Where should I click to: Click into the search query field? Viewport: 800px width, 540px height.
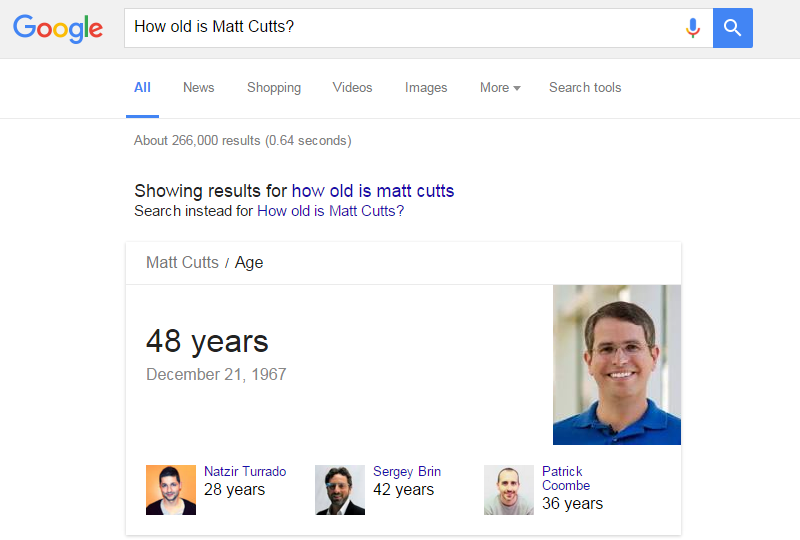click(x=400, y=28)
